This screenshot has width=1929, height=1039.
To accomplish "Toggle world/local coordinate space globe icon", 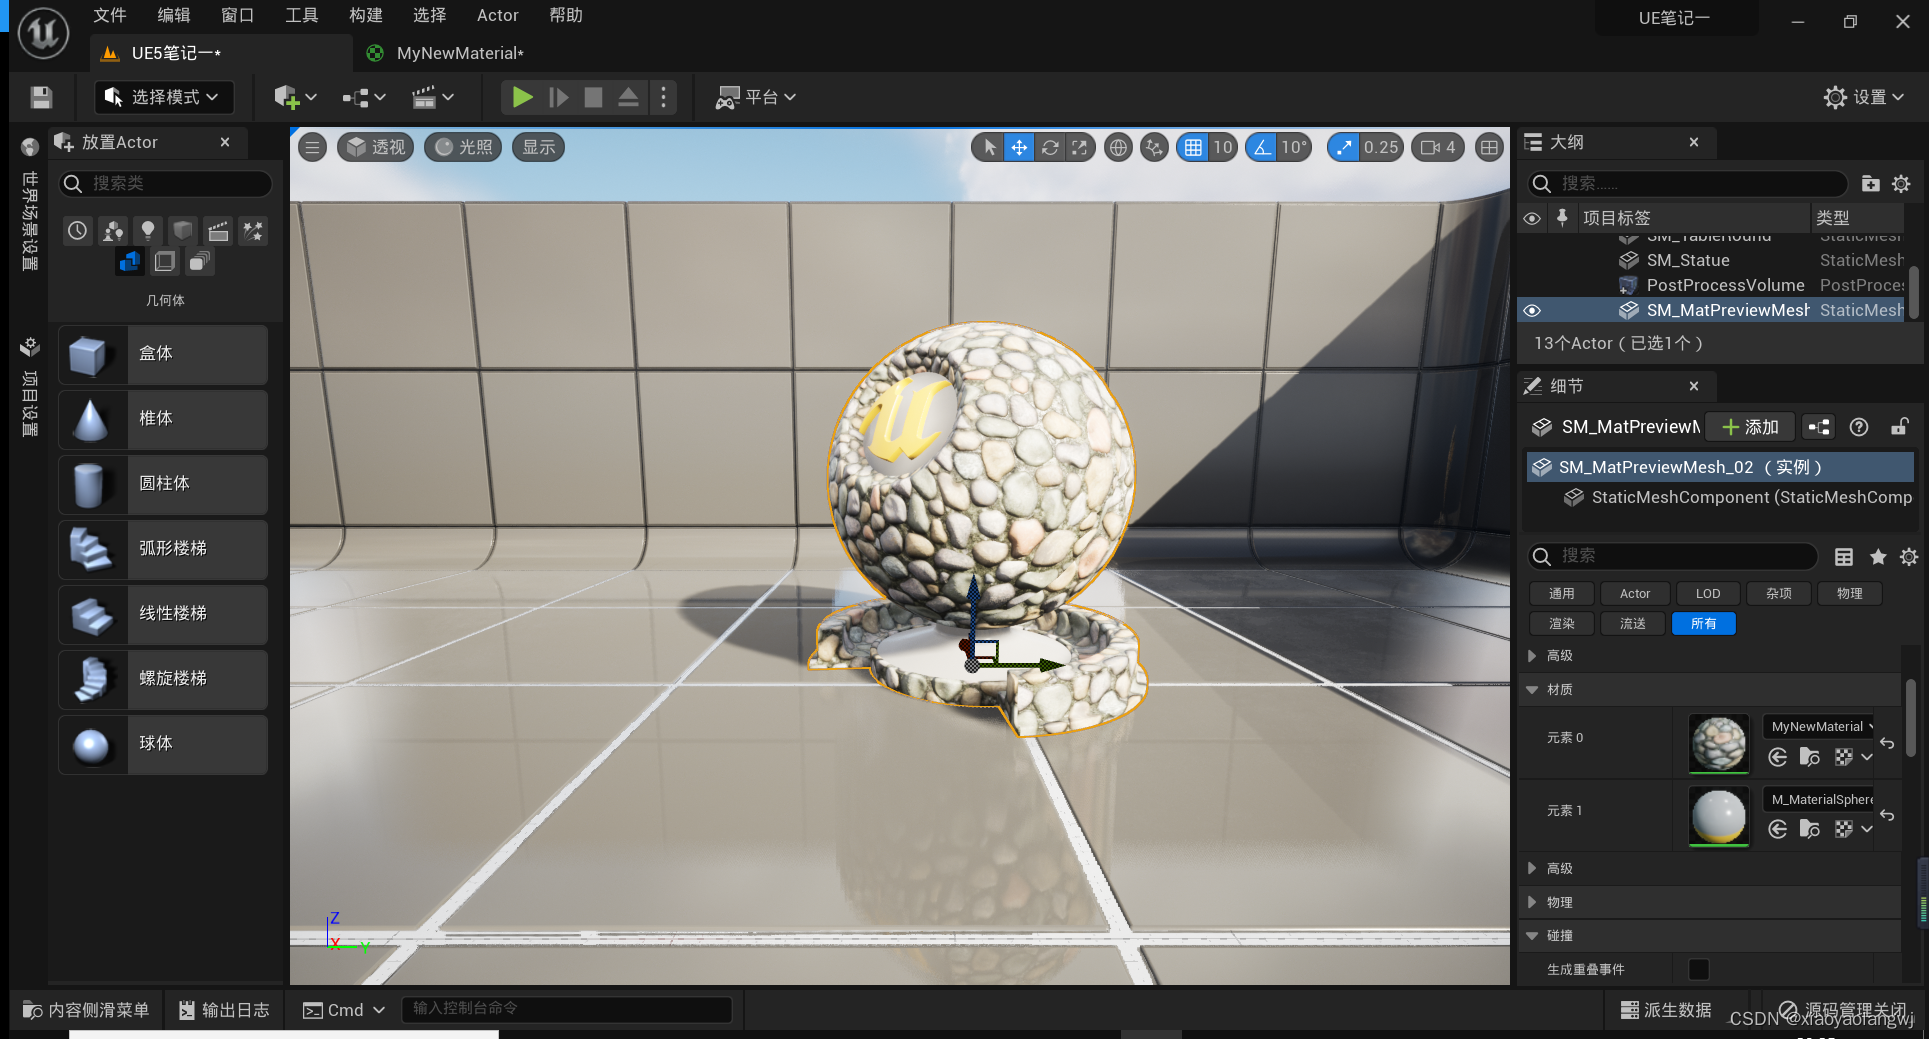I will pyautogui.click(x=1118, y=148).
